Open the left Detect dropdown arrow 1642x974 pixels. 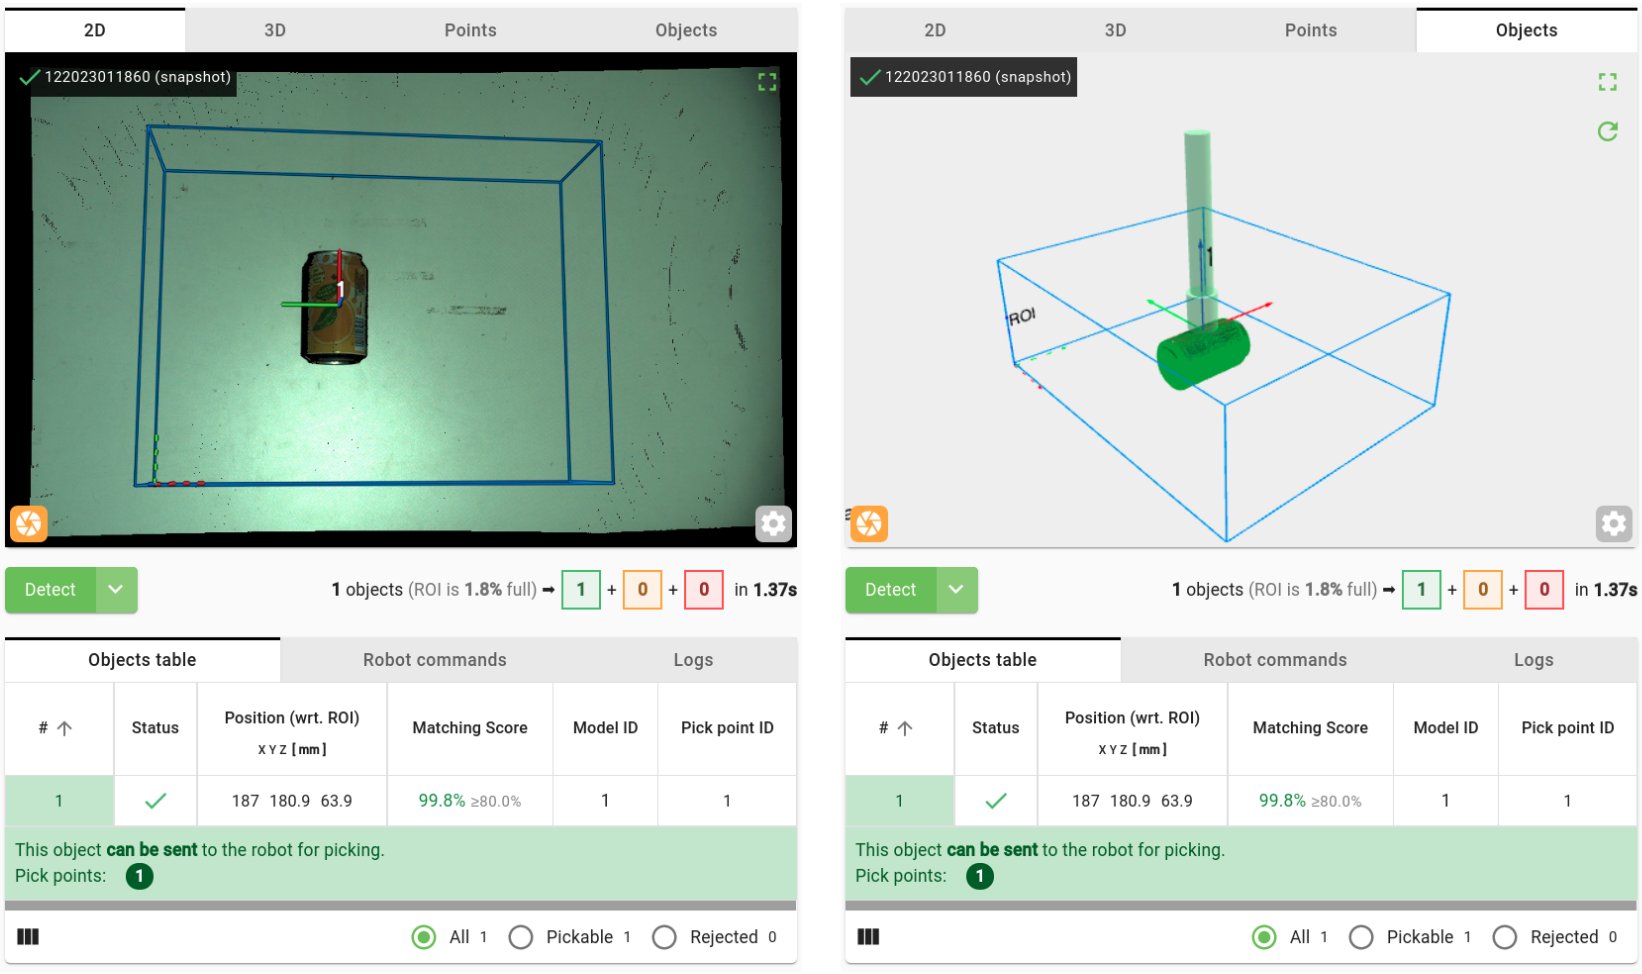click(116, 590)
